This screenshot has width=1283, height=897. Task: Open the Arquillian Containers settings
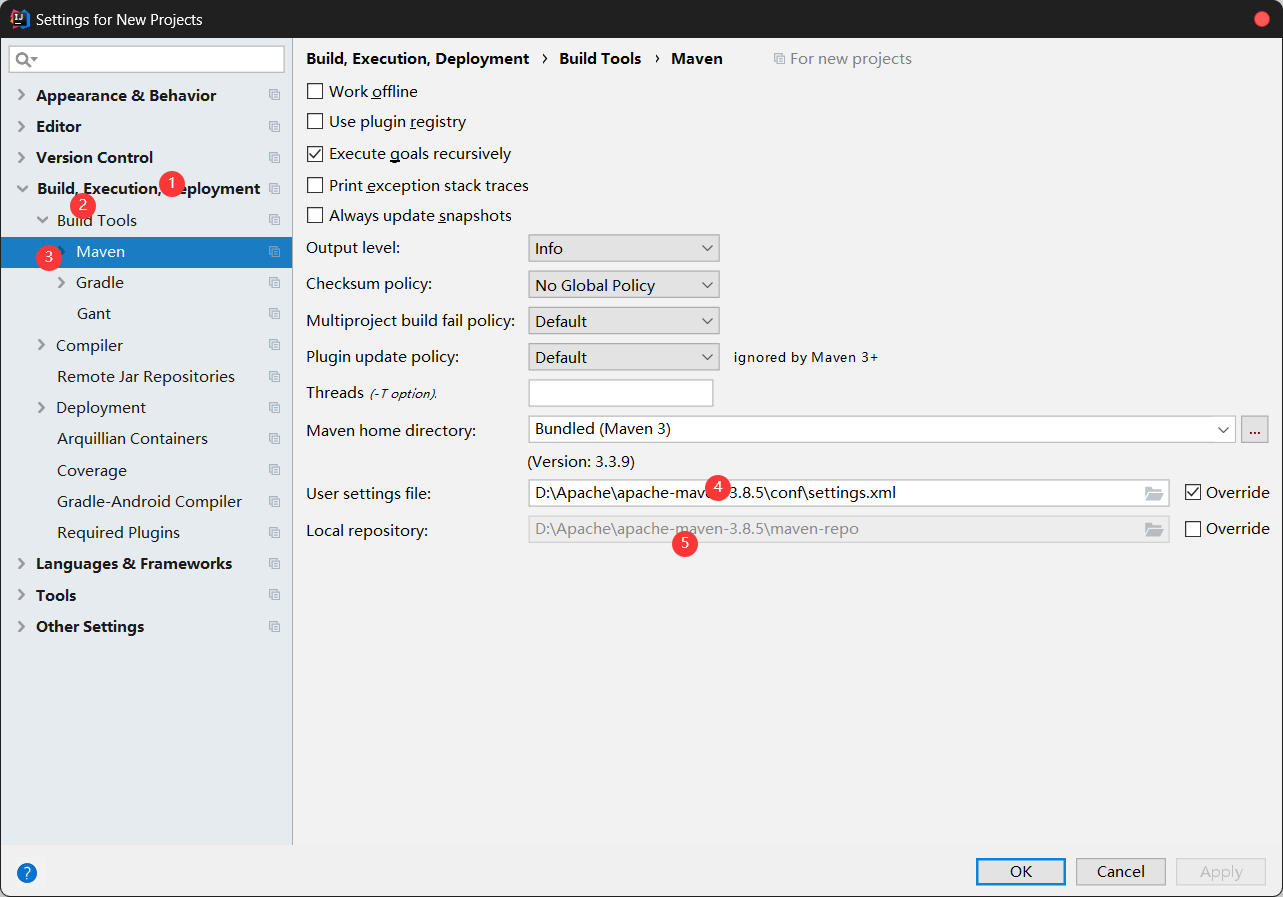click(x=132, y=438)
